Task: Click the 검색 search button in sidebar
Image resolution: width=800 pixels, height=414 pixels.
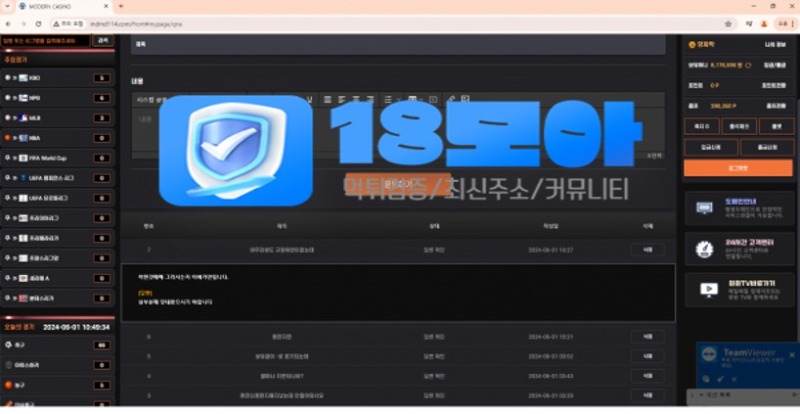Action: [103, 40]
